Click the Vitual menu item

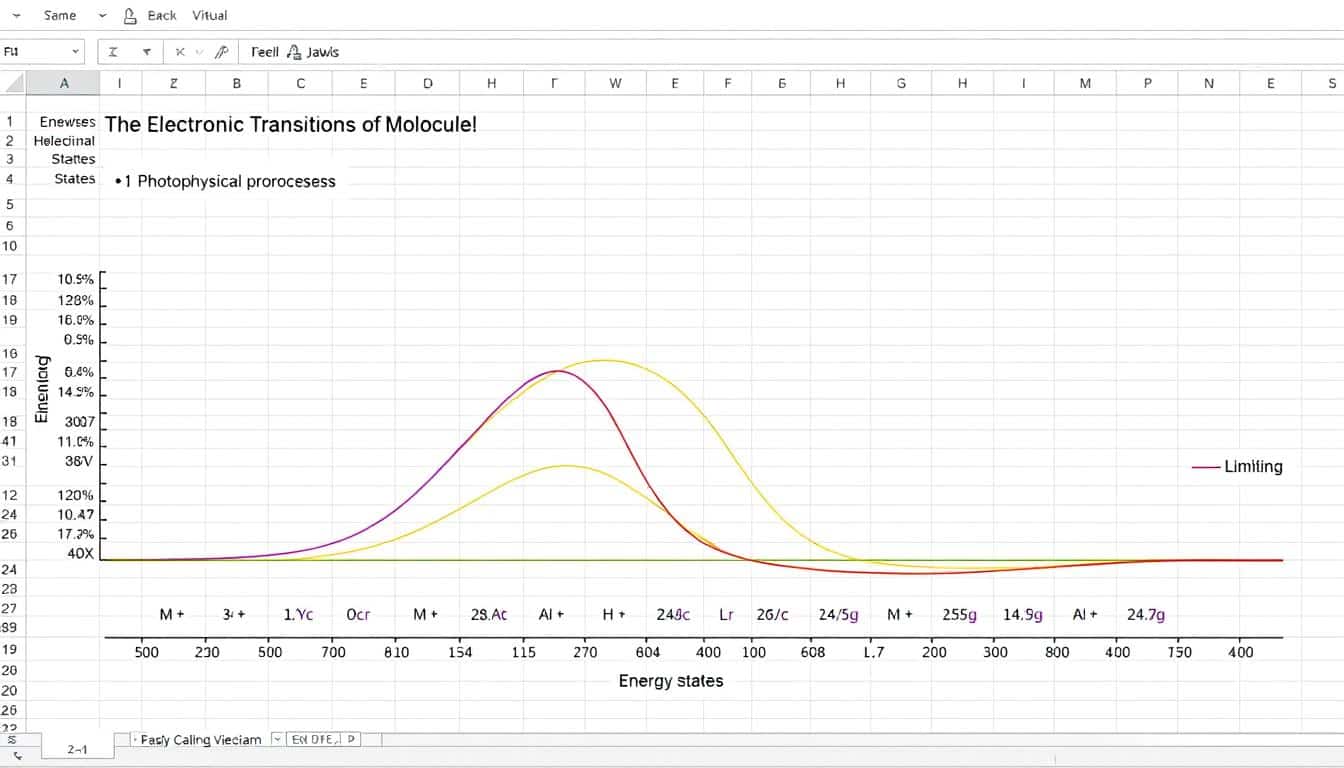(x=210, y=16)
